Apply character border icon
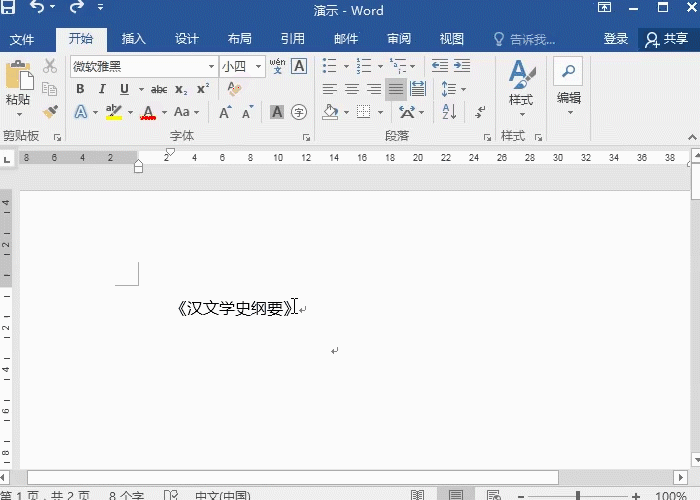Image resolution: width=700 pixels, height=500 pixels. coord(299,66)
